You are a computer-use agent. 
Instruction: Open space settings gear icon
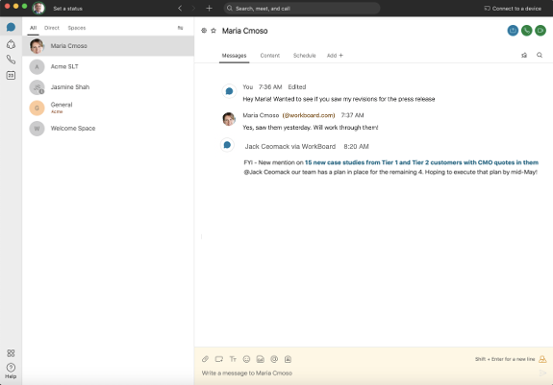[204, 31]
